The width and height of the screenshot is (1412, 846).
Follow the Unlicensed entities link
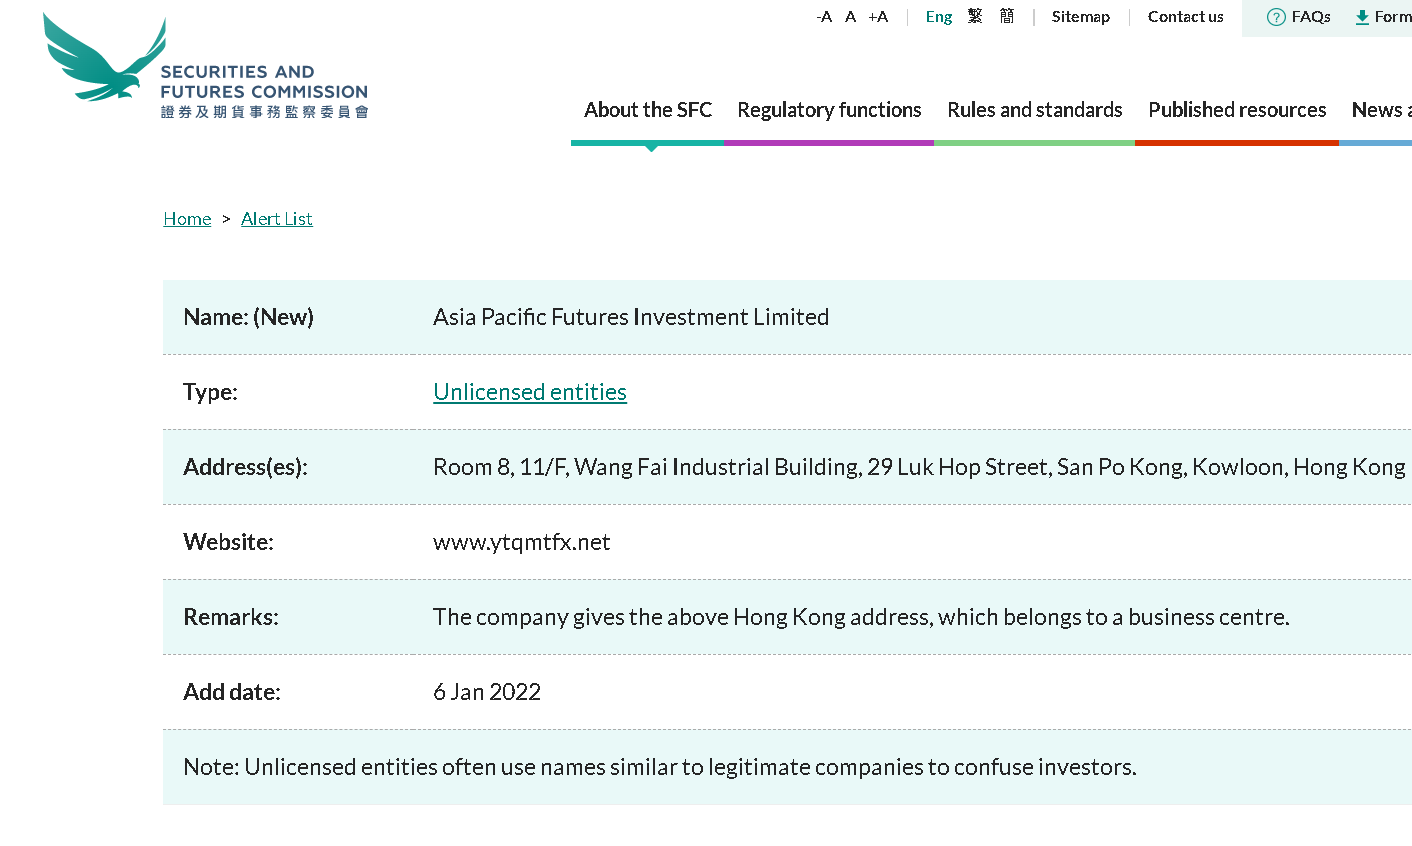[530, 392]
